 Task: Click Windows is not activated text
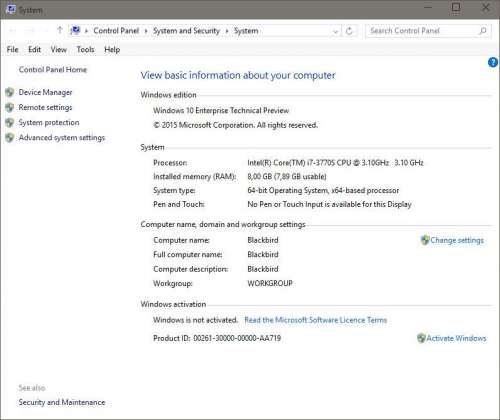click(195, 320)
